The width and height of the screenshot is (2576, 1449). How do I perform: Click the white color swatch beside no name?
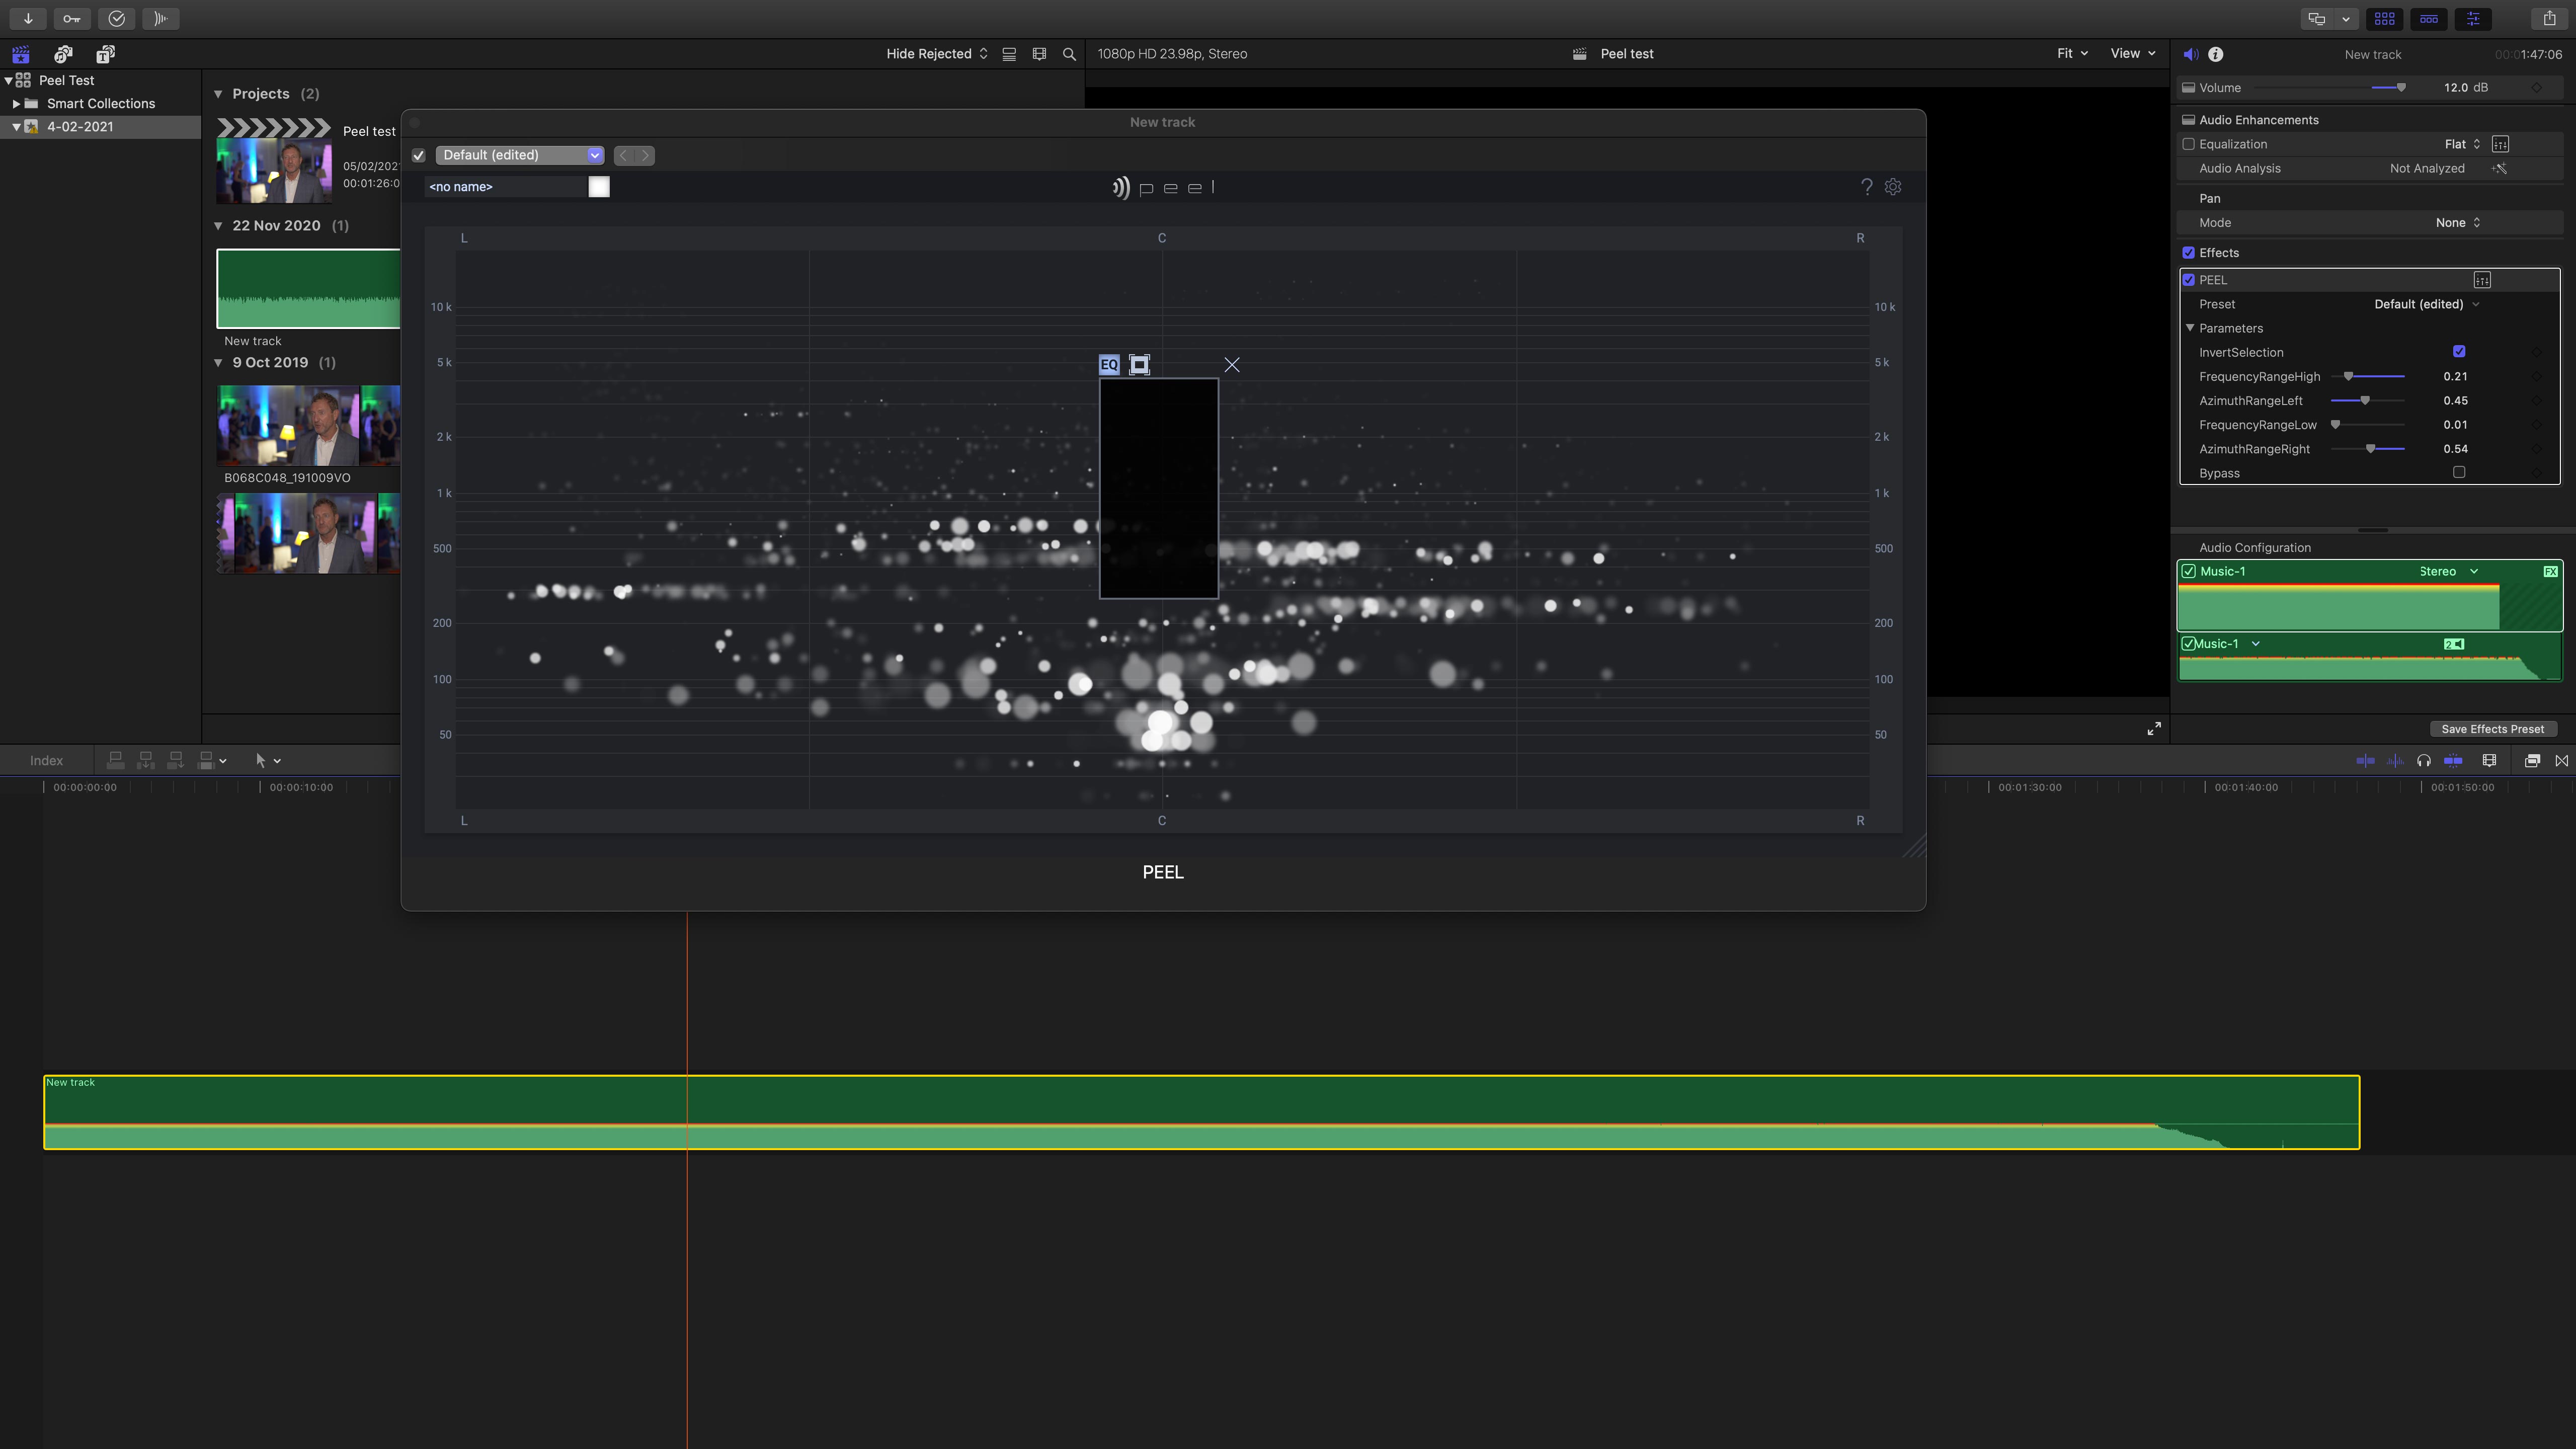pos(599,187)
